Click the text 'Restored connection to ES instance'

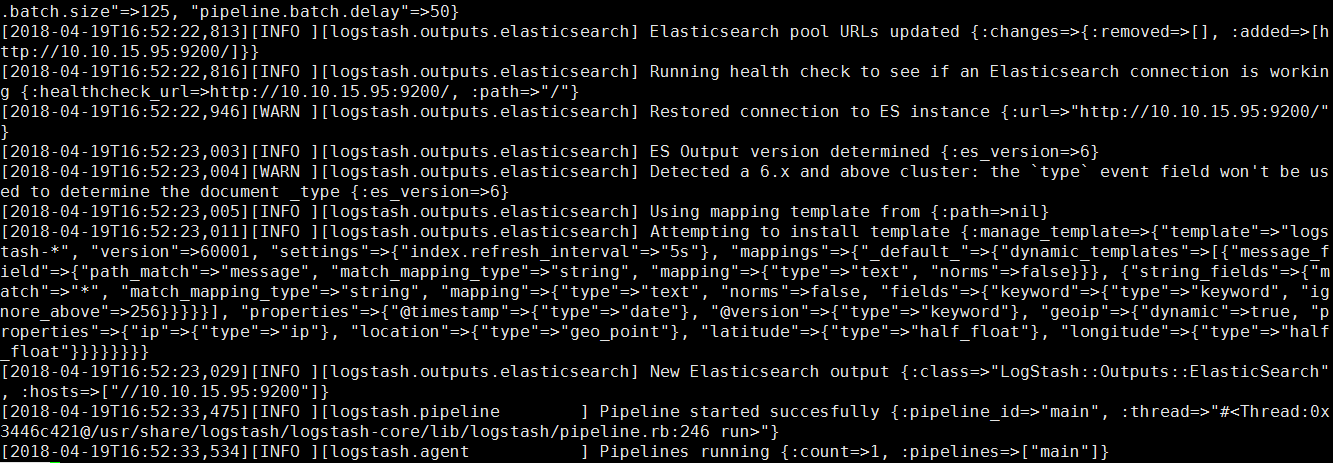coord(820,111)
